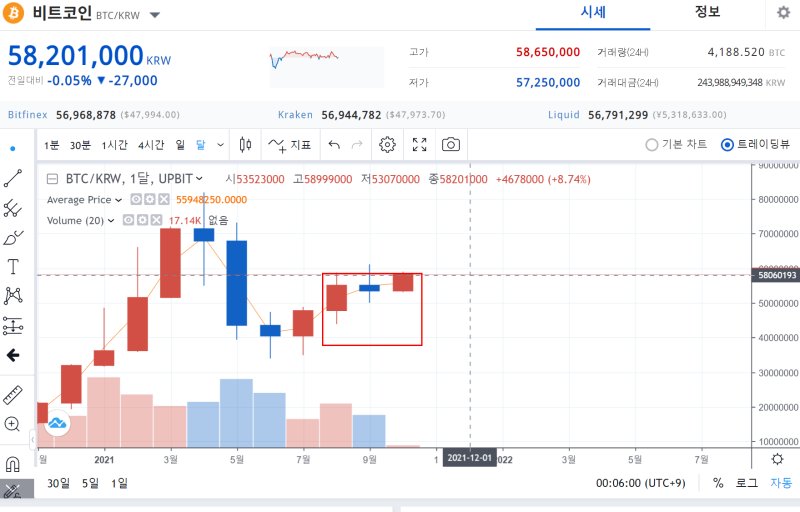Select the blue dot cursor tool

pos(13,149)
